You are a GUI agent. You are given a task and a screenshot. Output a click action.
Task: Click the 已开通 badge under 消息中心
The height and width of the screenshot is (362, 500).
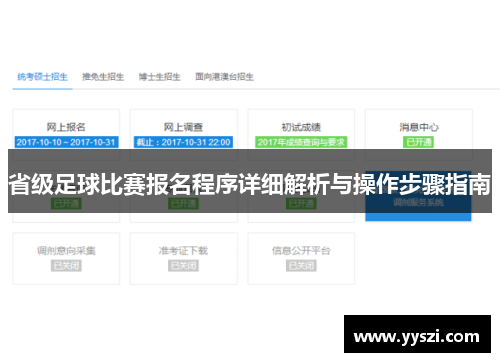pos(419,142)
